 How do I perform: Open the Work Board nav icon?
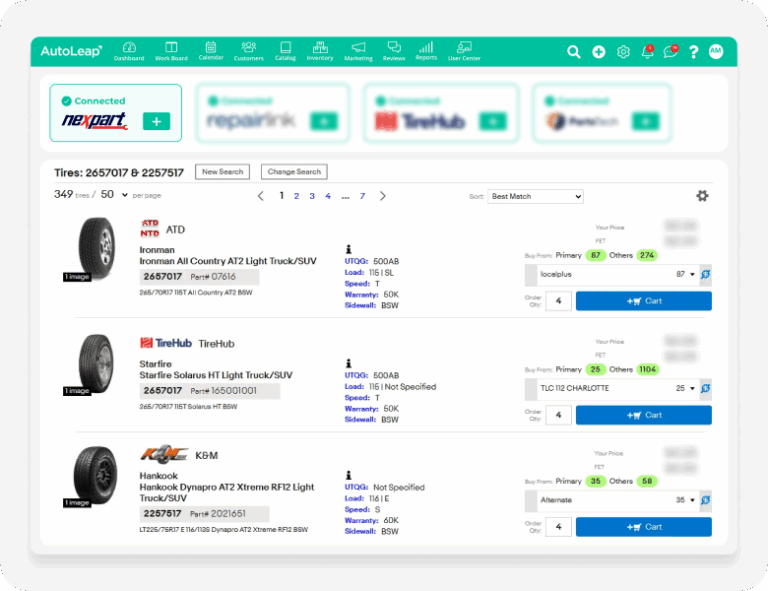(171, 51)
